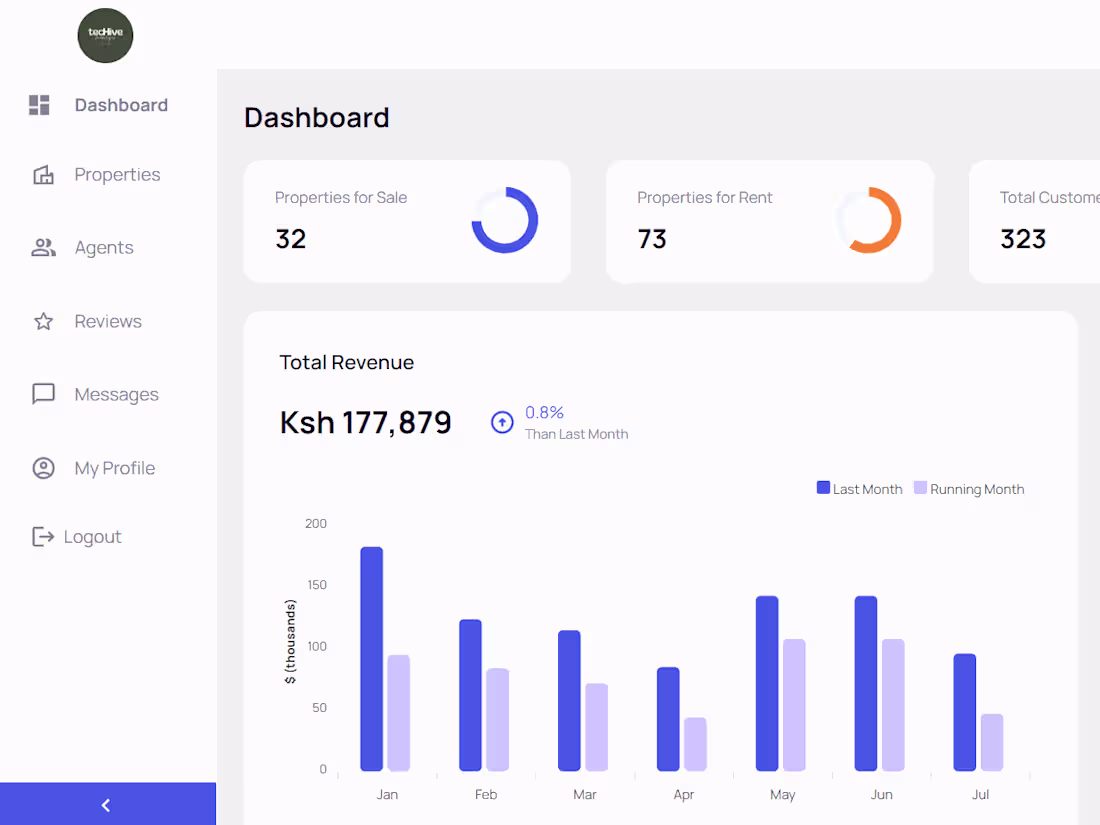
Task: Click the orange Properties for Rent donut
Action: pos(868,220)
